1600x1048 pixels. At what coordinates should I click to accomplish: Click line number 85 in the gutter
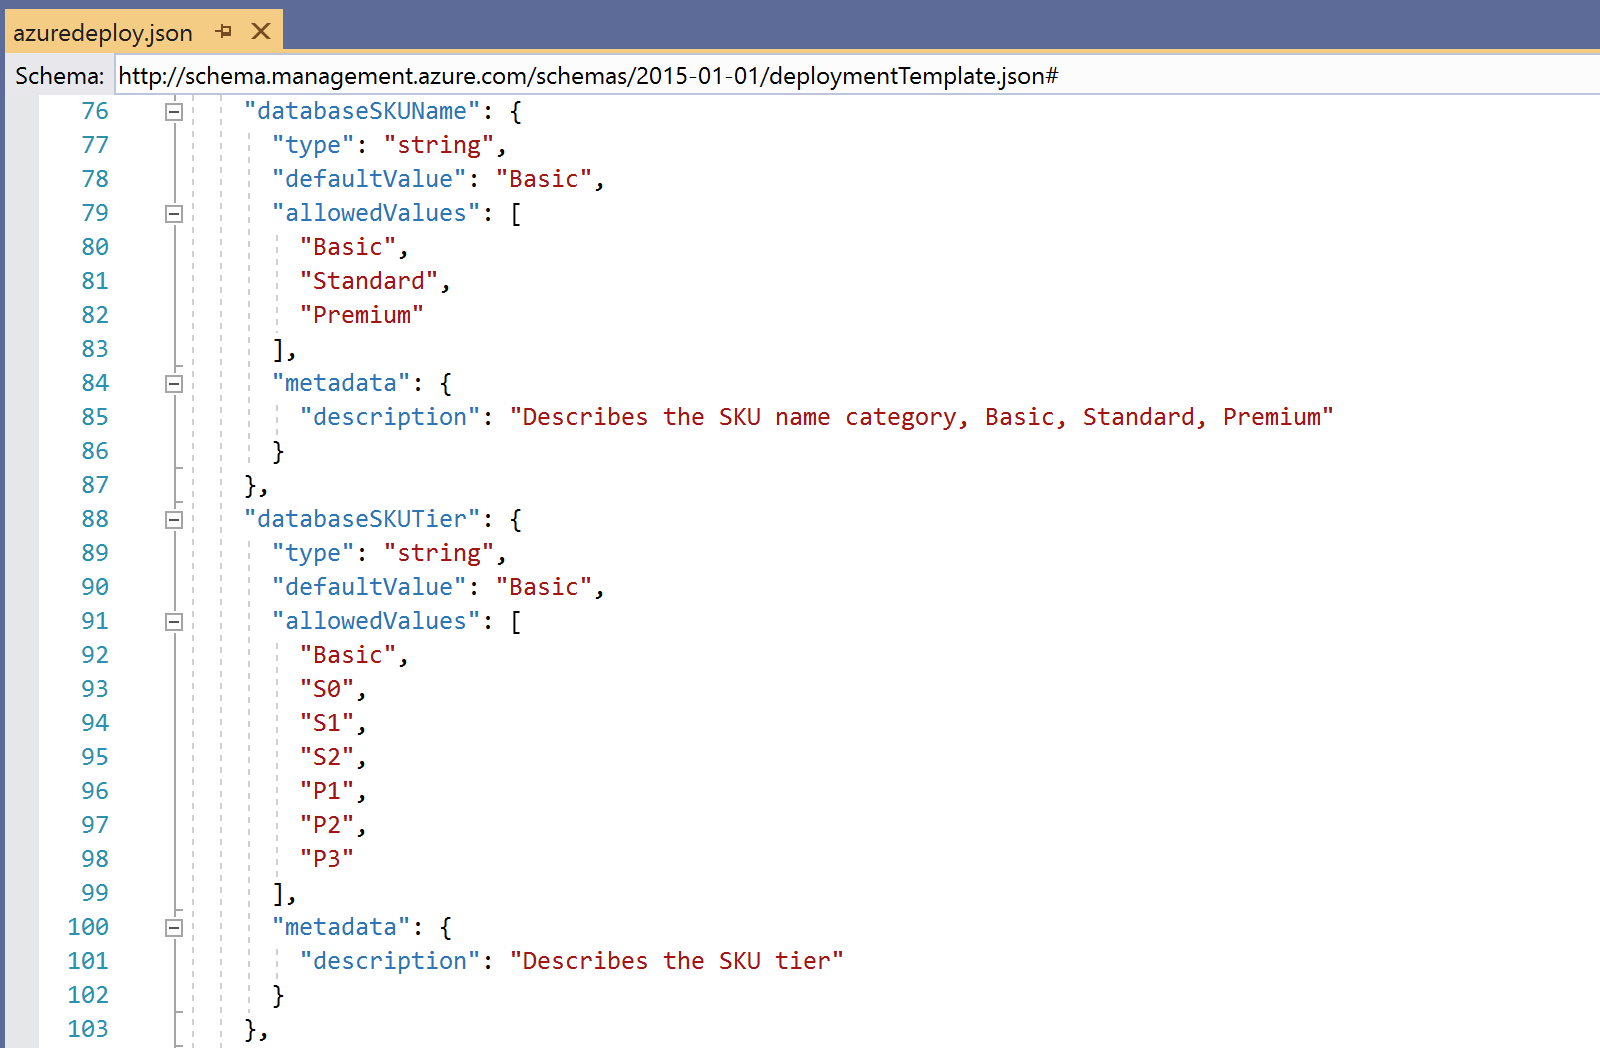[x=95, y=417]
